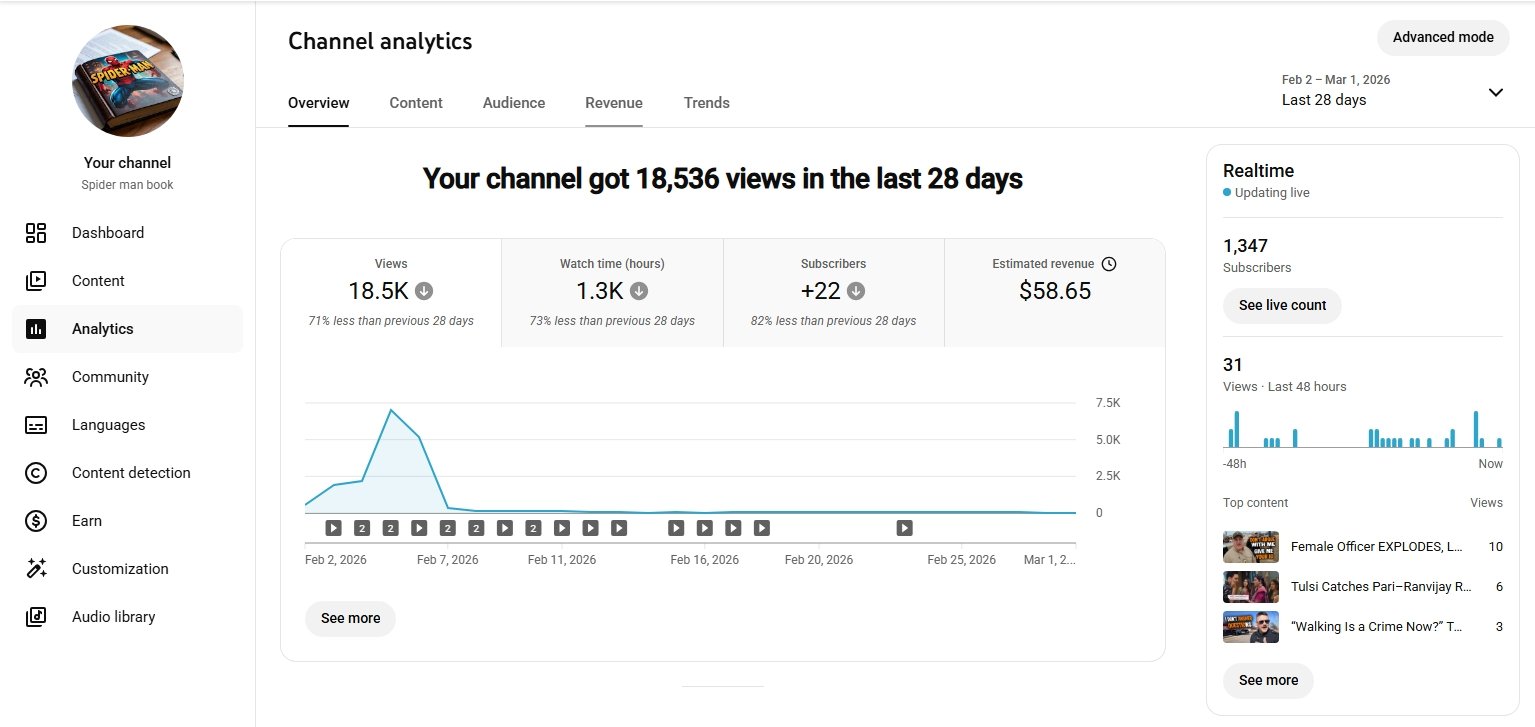
Task: Open the Female Officer EXPLODES video thumbnail
Action: click(1250, 547)
